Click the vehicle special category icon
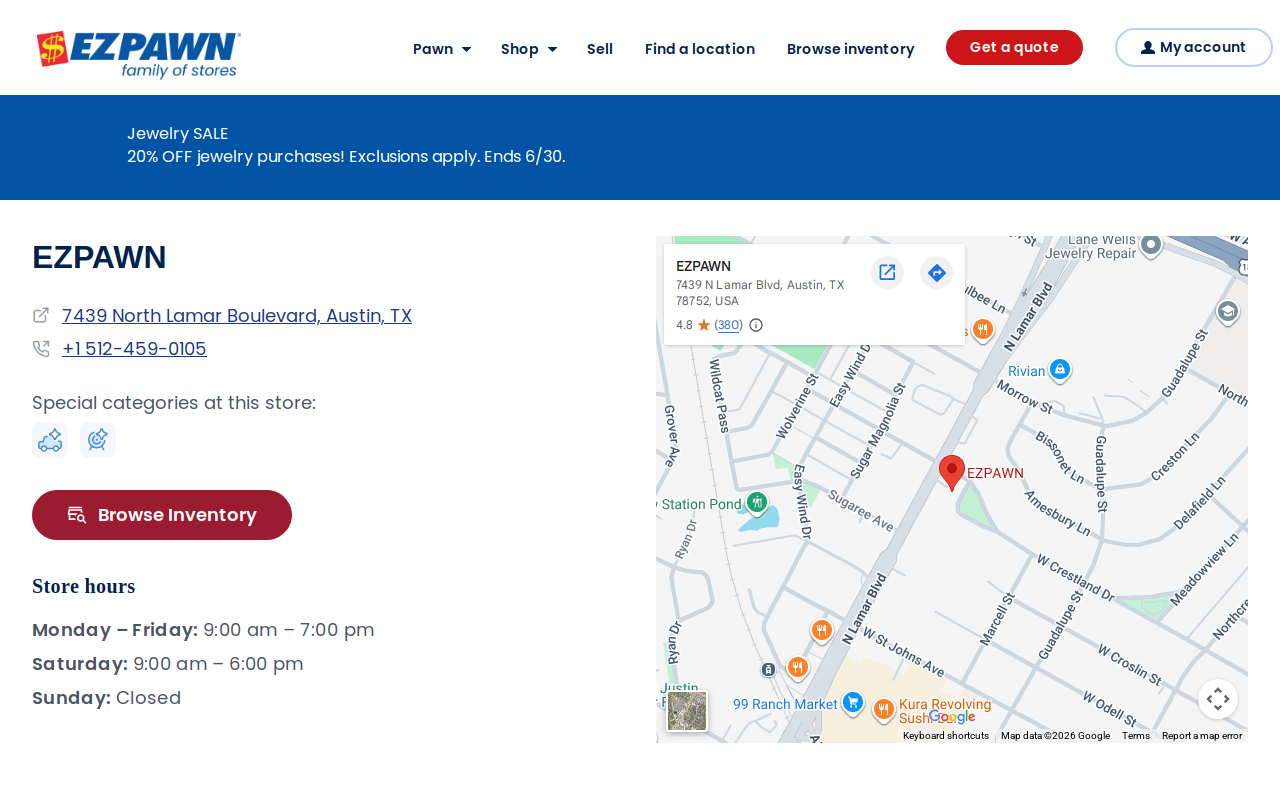1280x800 pixels. pyautogui.click(x=50, y=440)
